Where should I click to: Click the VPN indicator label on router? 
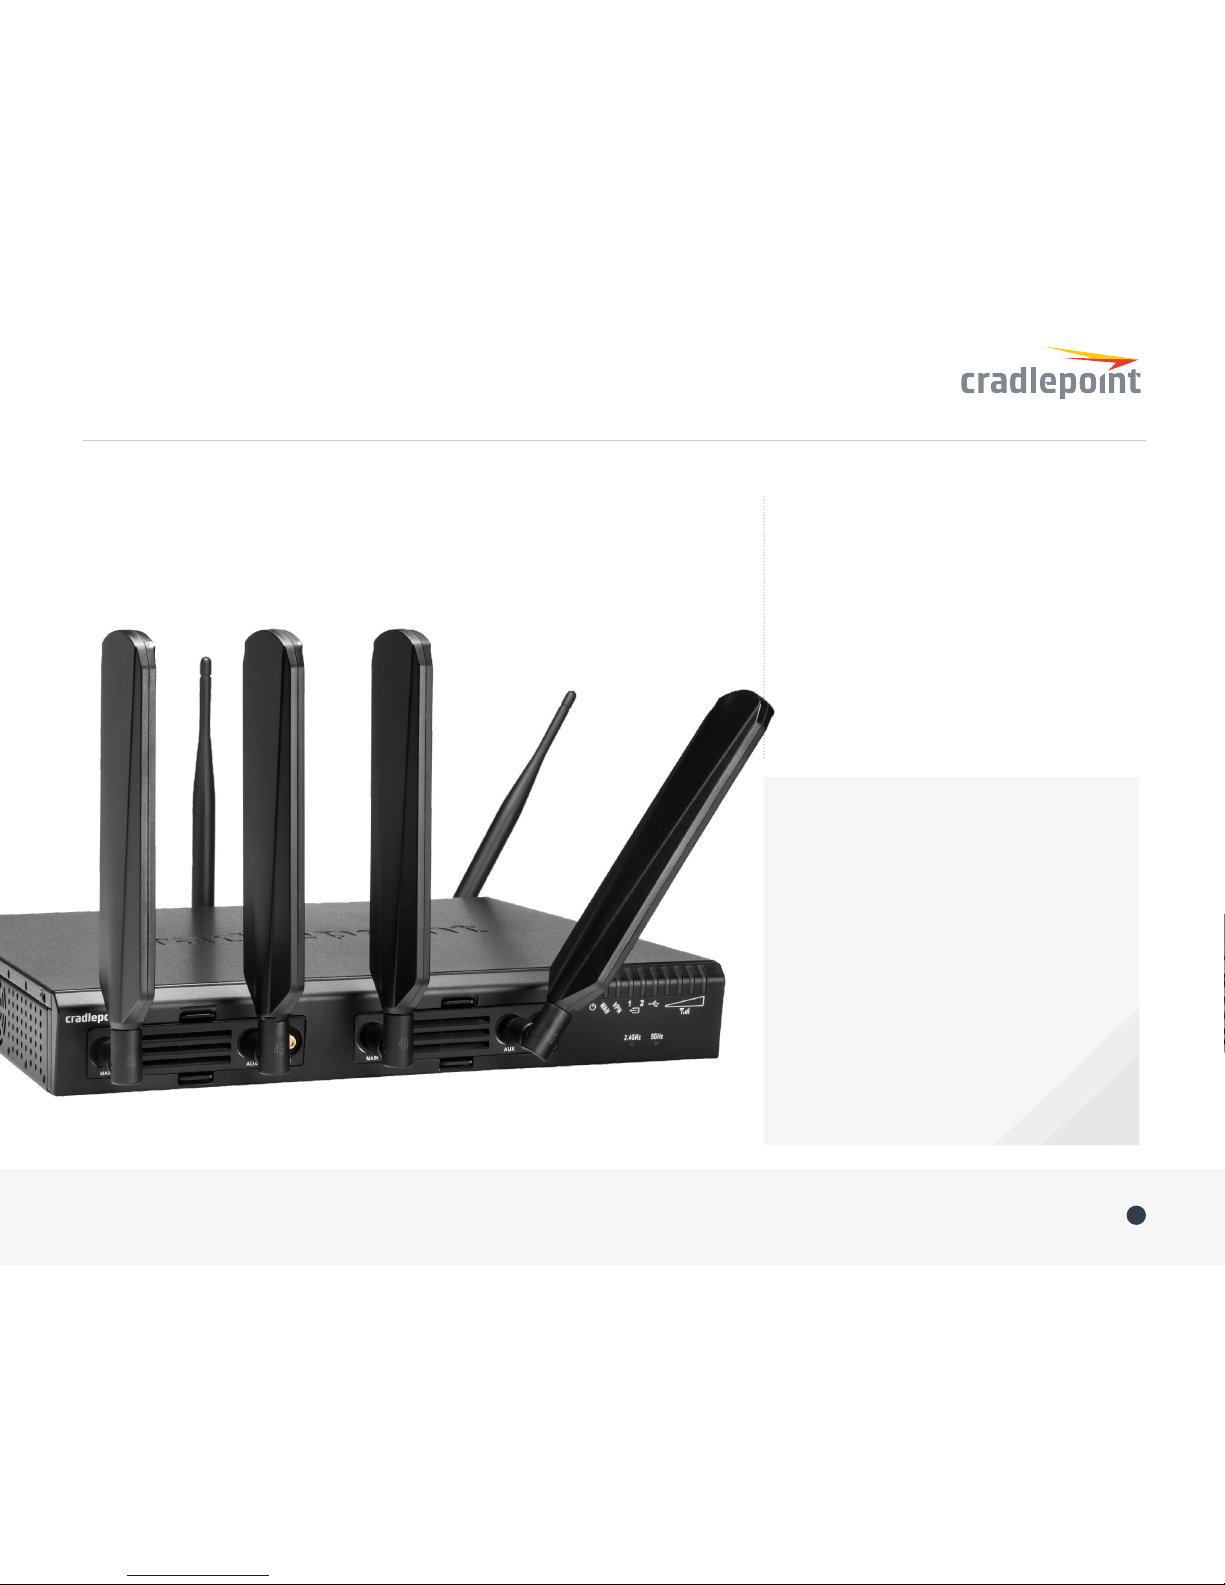[x=617, y=1008]
